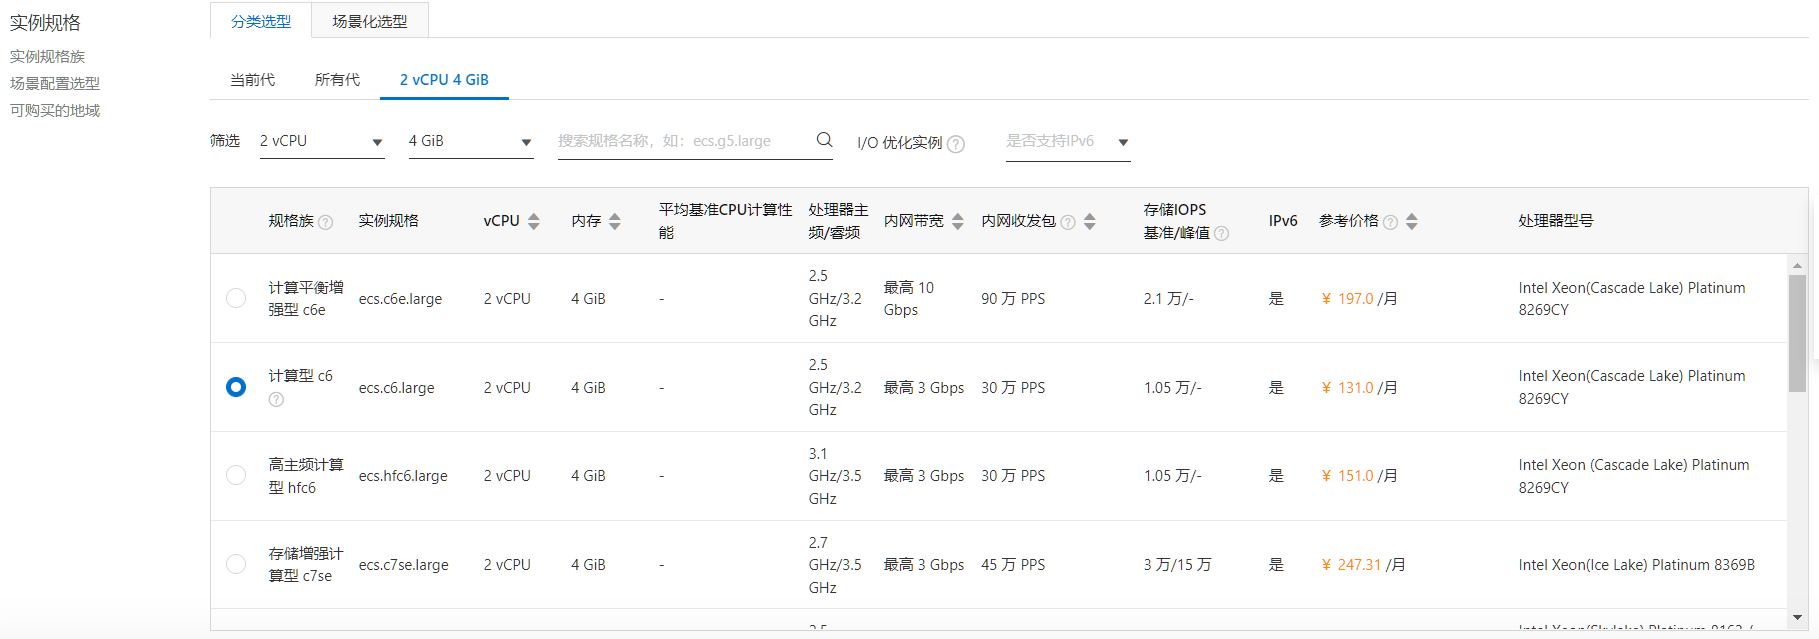The image size is (1819, 639).
Task: Click 处理器型号 column header
Action: pos(1555,221)
